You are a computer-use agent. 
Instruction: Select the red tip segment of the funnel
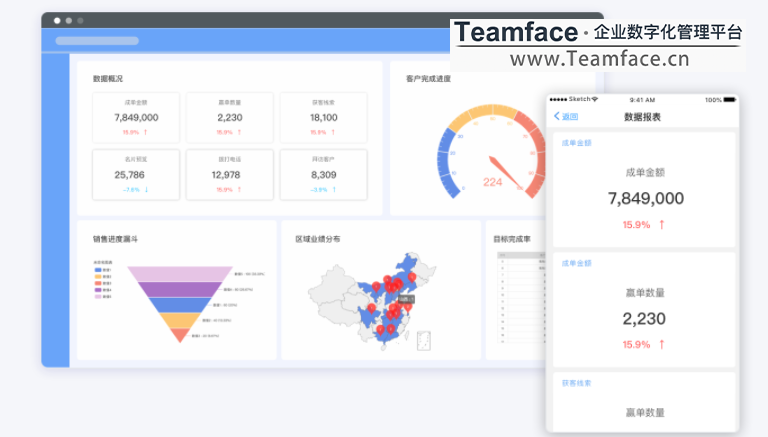[x=180, y=335]
